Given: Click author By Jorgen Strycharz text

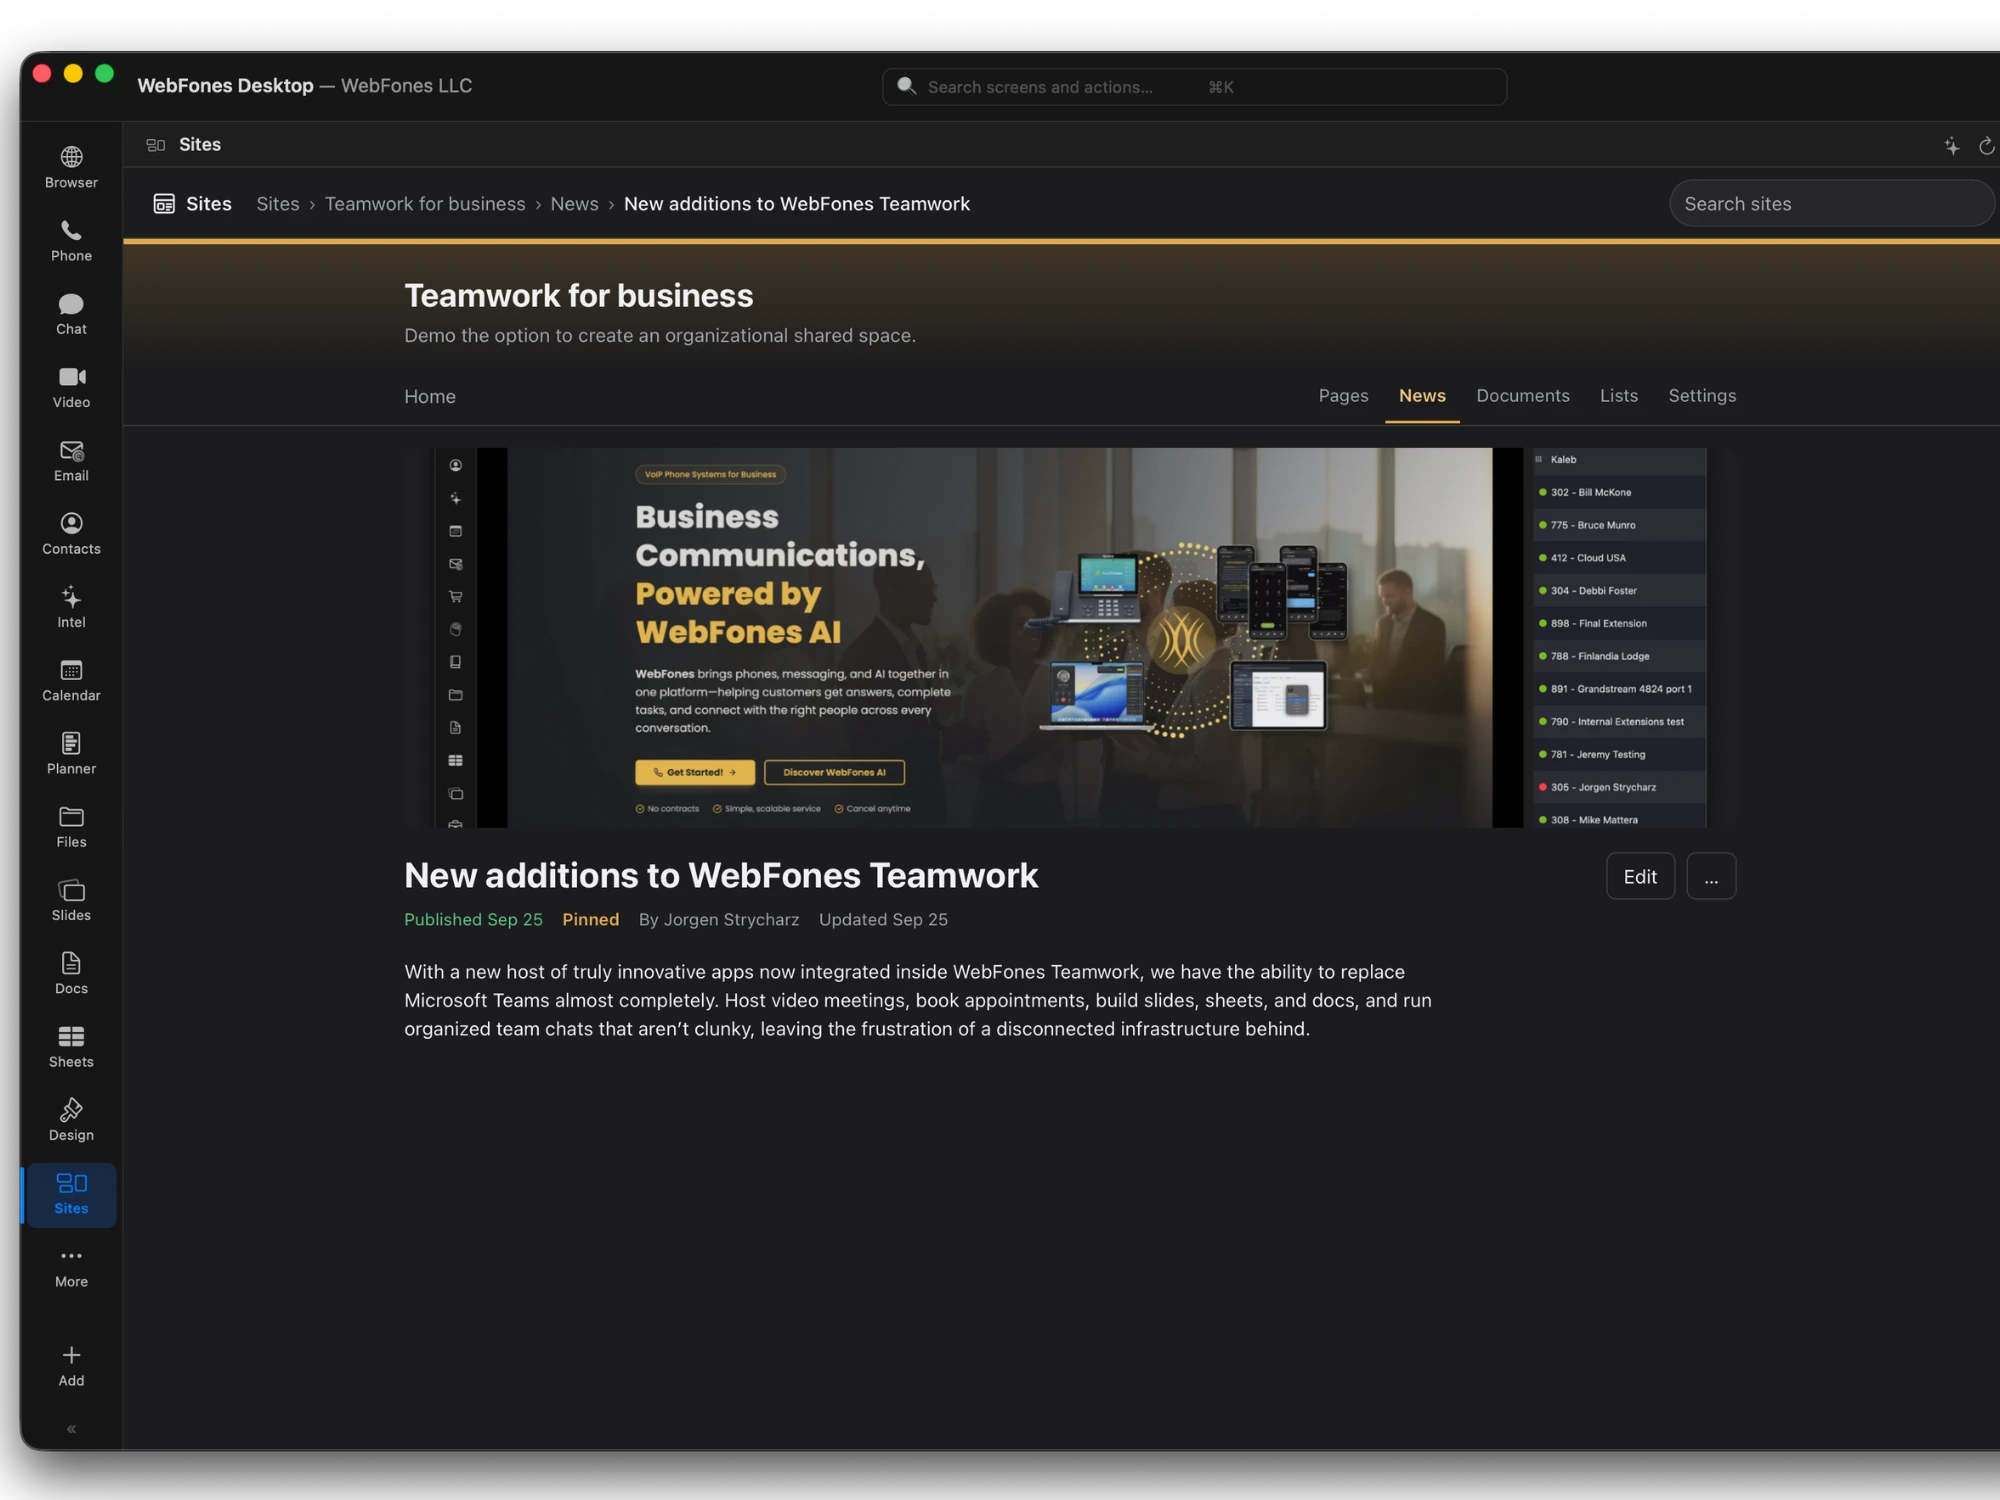Looking at the screenshot, I should pos(719,920).
